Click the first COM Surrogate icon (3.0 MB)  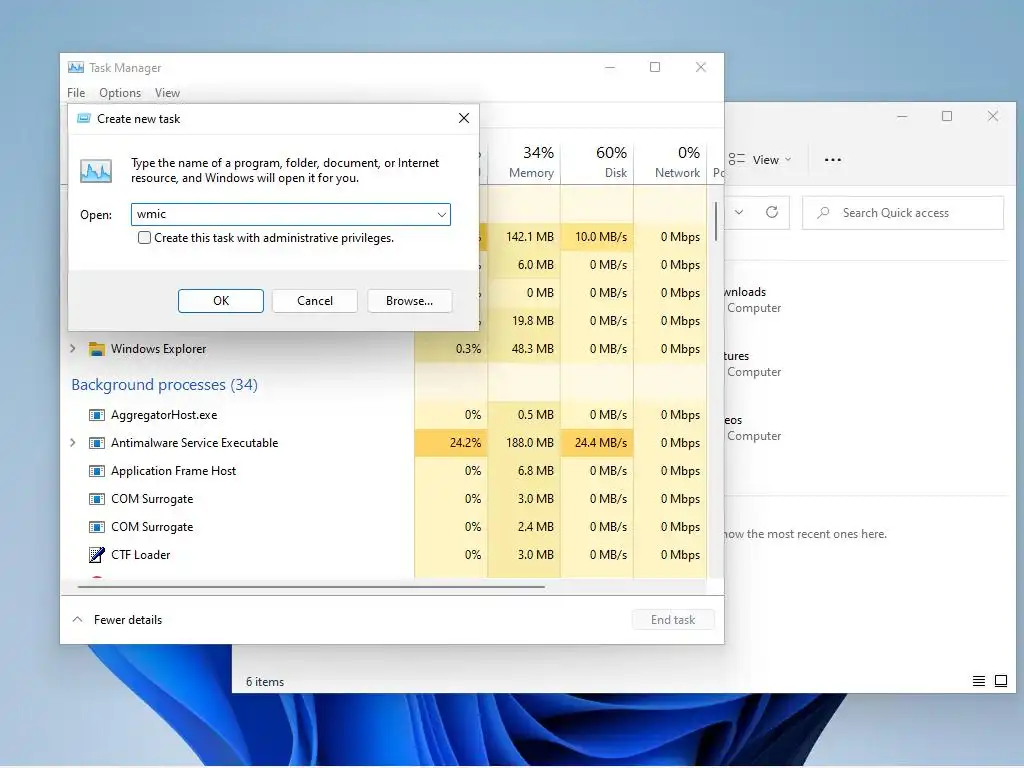click(x=97, y=499)
